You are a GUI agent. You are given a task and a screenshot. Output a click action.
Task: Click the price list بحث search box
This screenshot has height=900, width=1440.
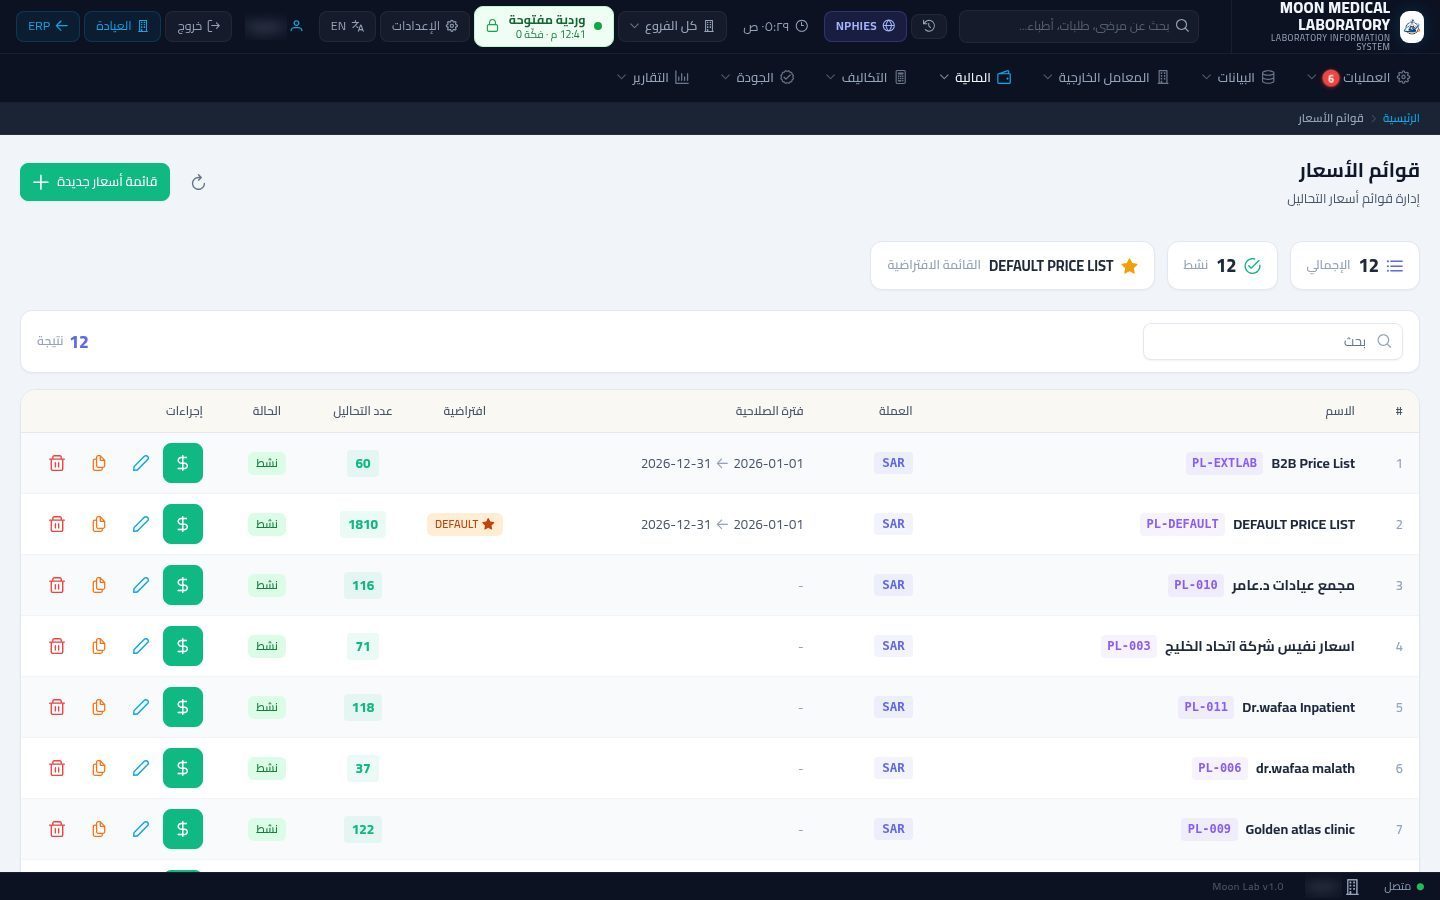tap(1273, 341)
